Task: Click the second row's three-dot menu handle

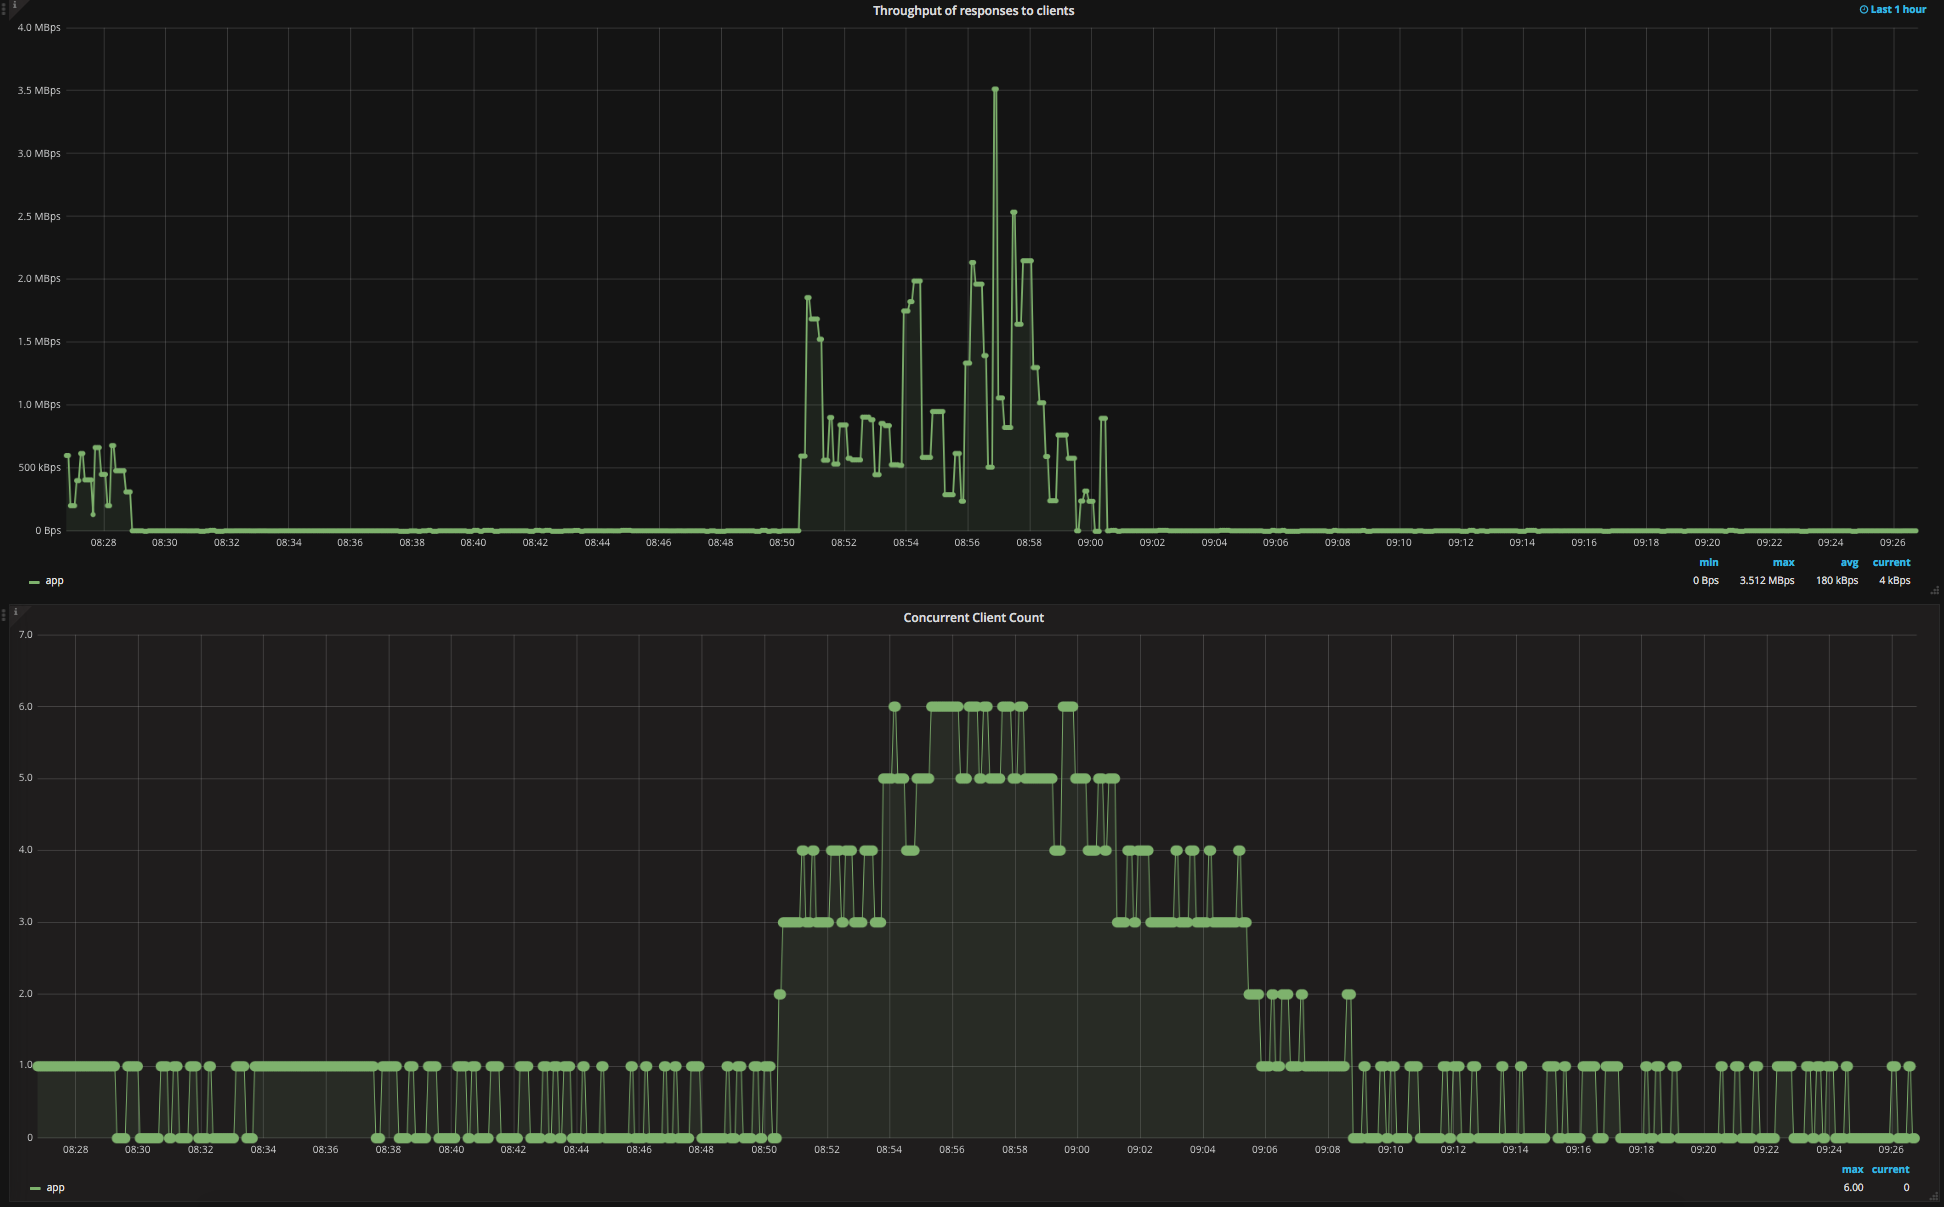Action: point(3,614)
